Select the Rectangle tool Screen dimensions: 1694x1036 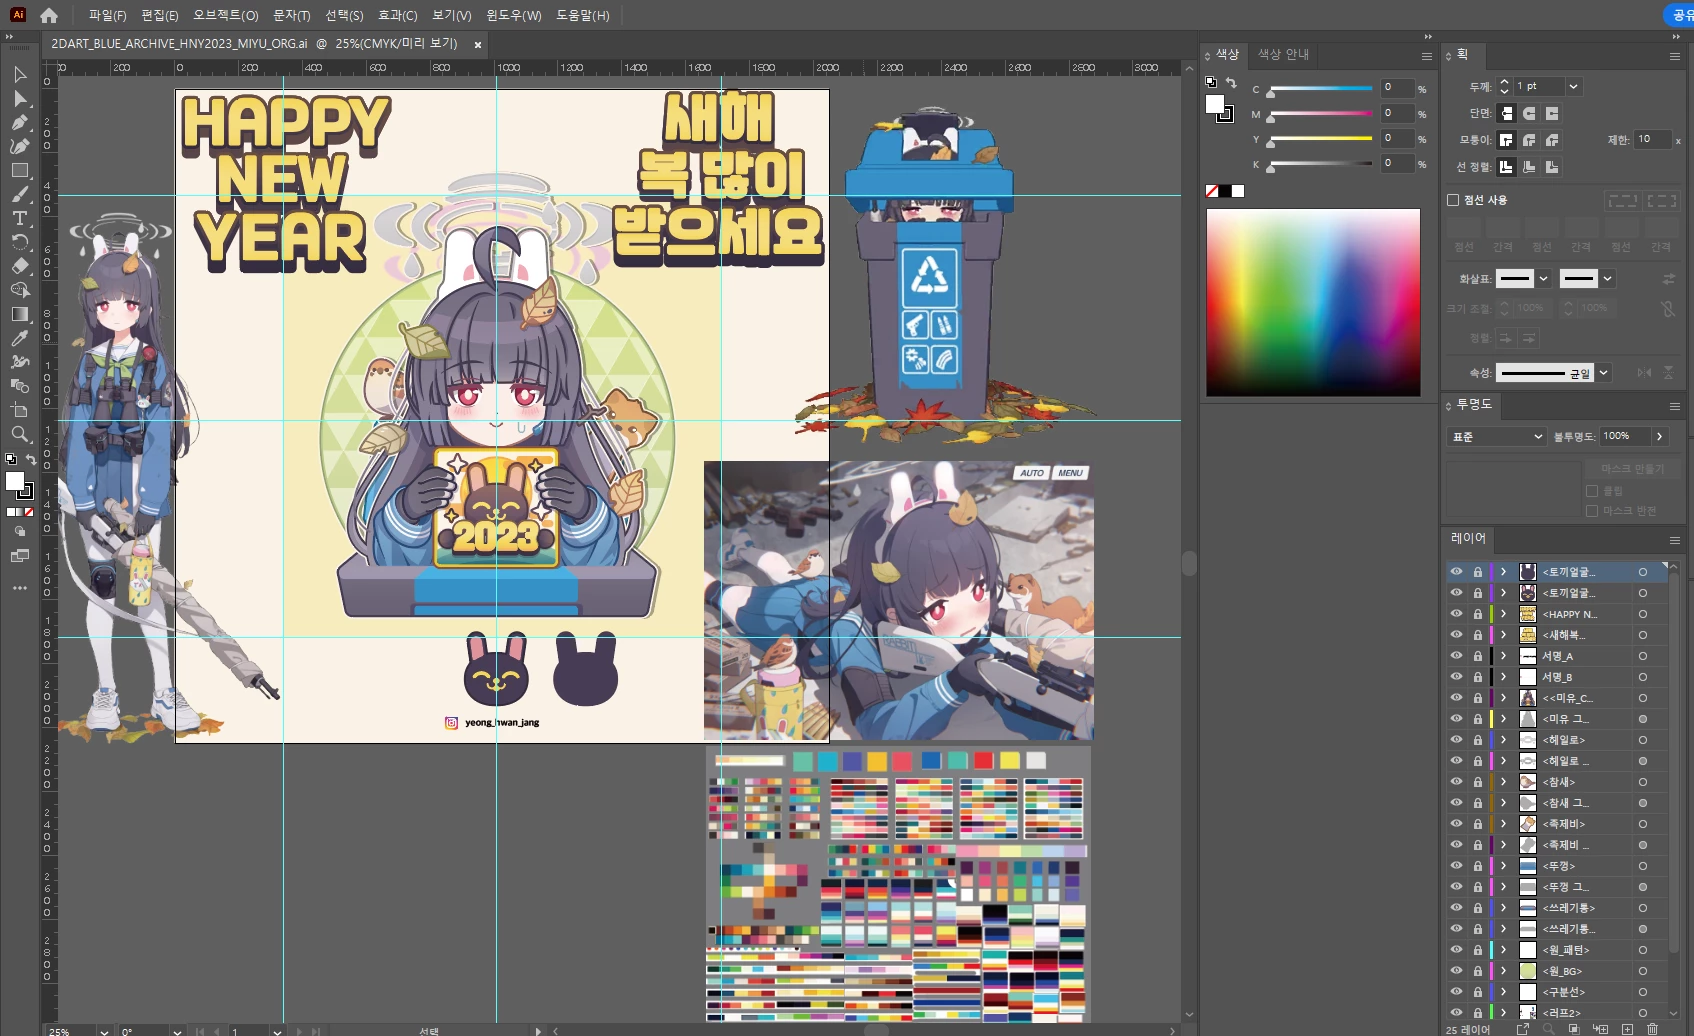(19, 170)
